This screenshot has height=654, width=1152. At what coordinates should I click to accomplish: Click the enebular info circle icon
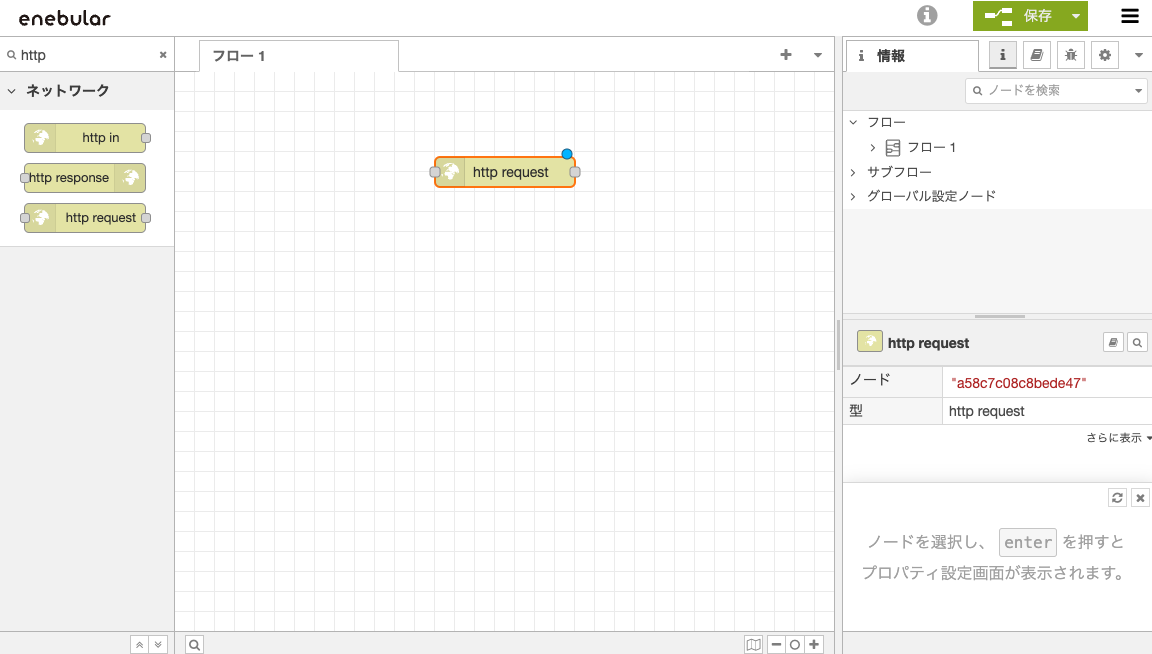click(x=928, y=16)
